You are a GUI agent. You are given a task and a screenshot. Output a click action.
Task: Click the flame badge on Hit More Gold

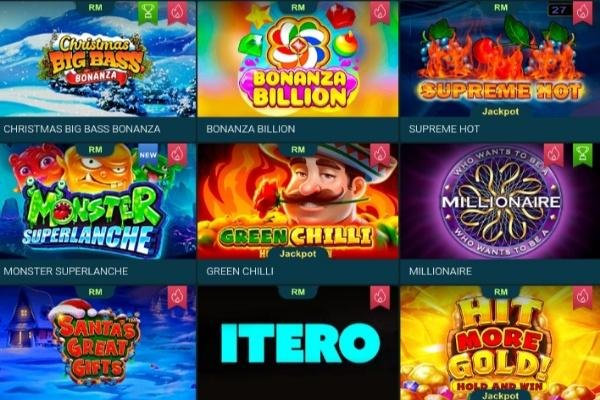point(582,297)
